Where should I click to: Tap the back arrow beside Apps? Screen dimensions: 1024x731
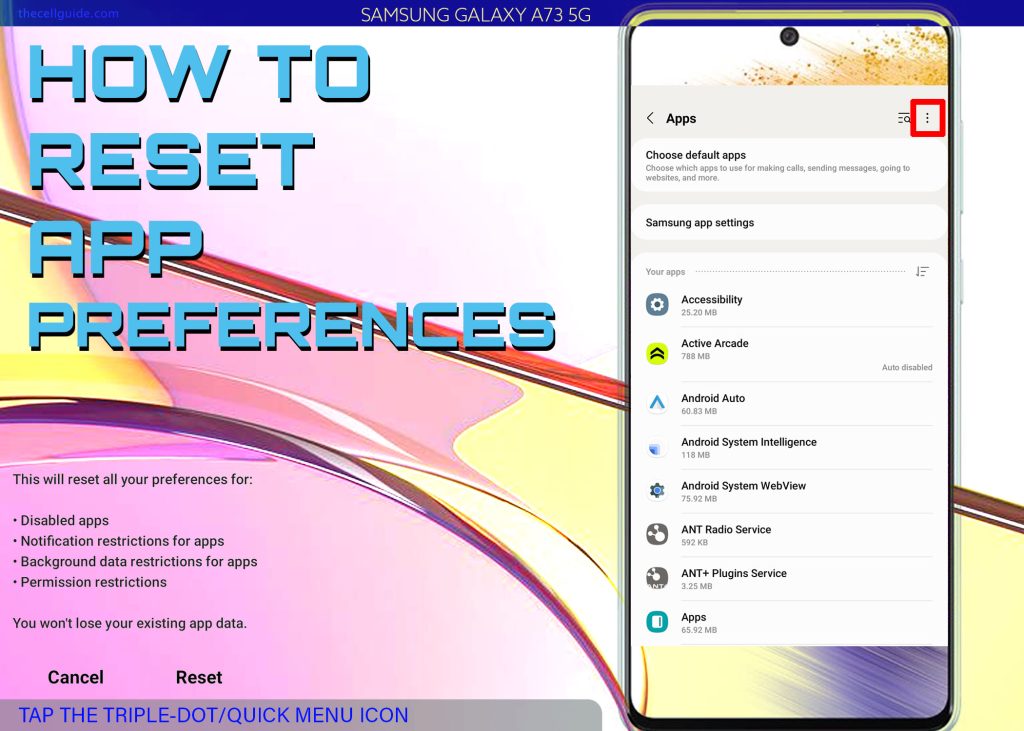click(650, 118)
